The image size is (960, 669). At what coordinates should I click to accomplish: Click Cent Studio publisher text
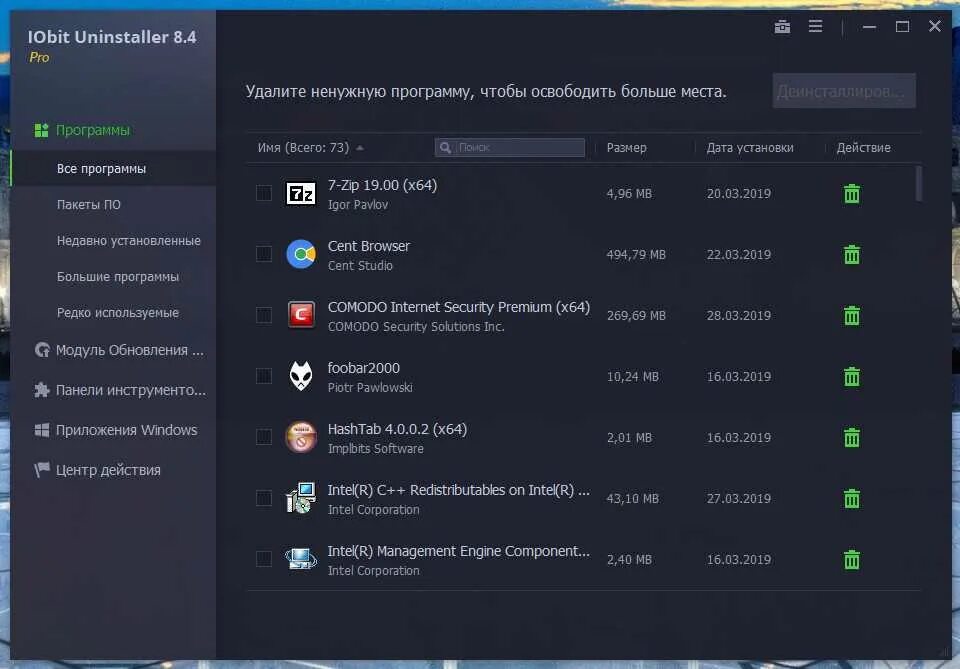tap(360, 266)
